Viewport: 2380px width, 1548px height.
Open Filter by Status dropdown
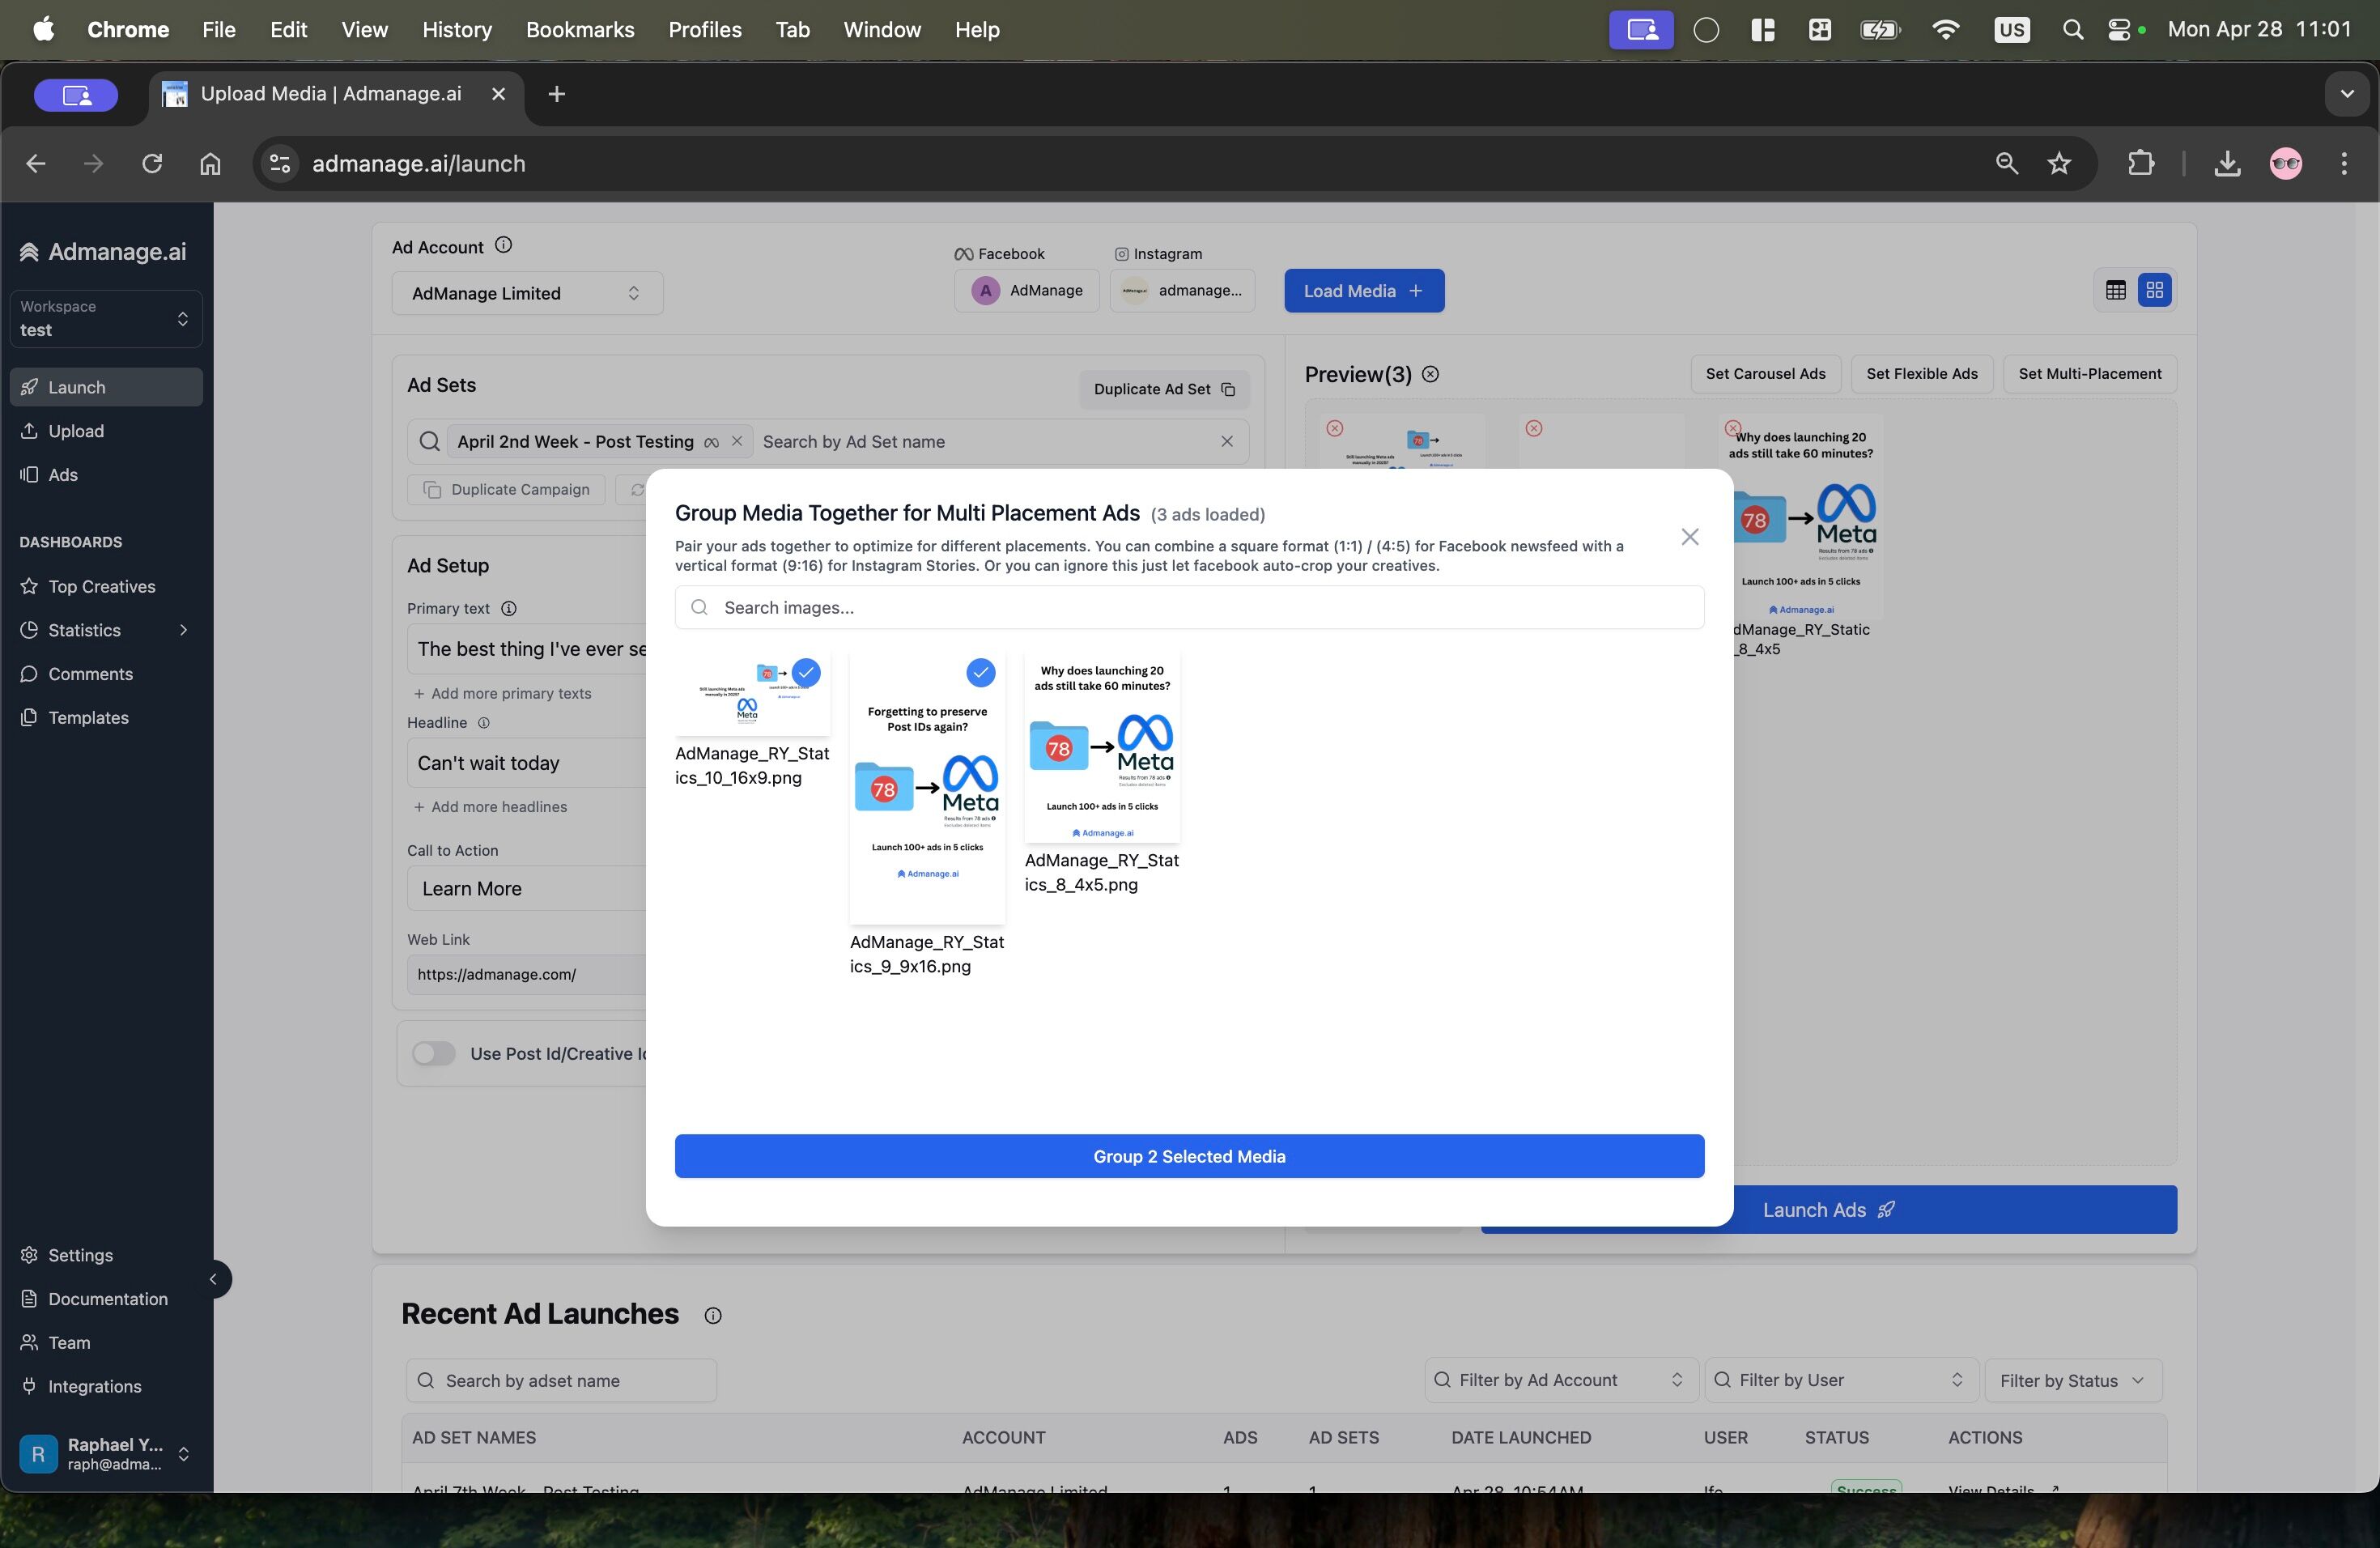tap(2072, 1380)
